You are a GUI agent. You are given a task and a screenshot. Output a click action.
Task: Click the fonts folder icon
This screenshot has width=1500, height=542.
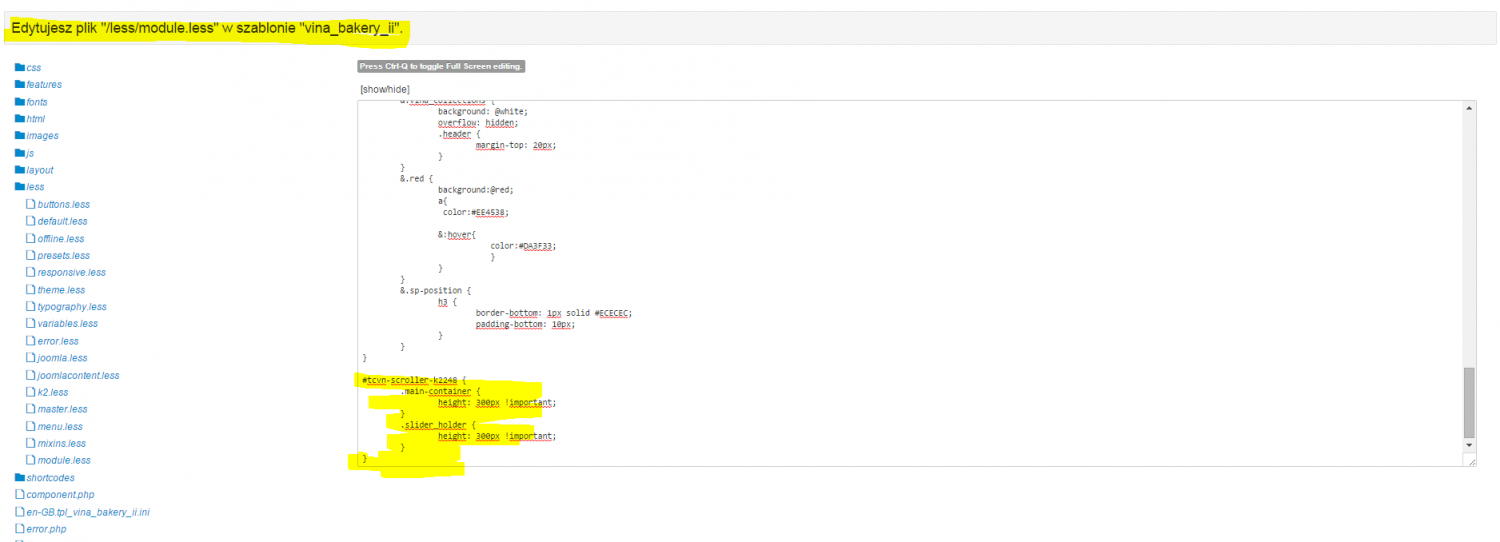[x=19, y=102]
